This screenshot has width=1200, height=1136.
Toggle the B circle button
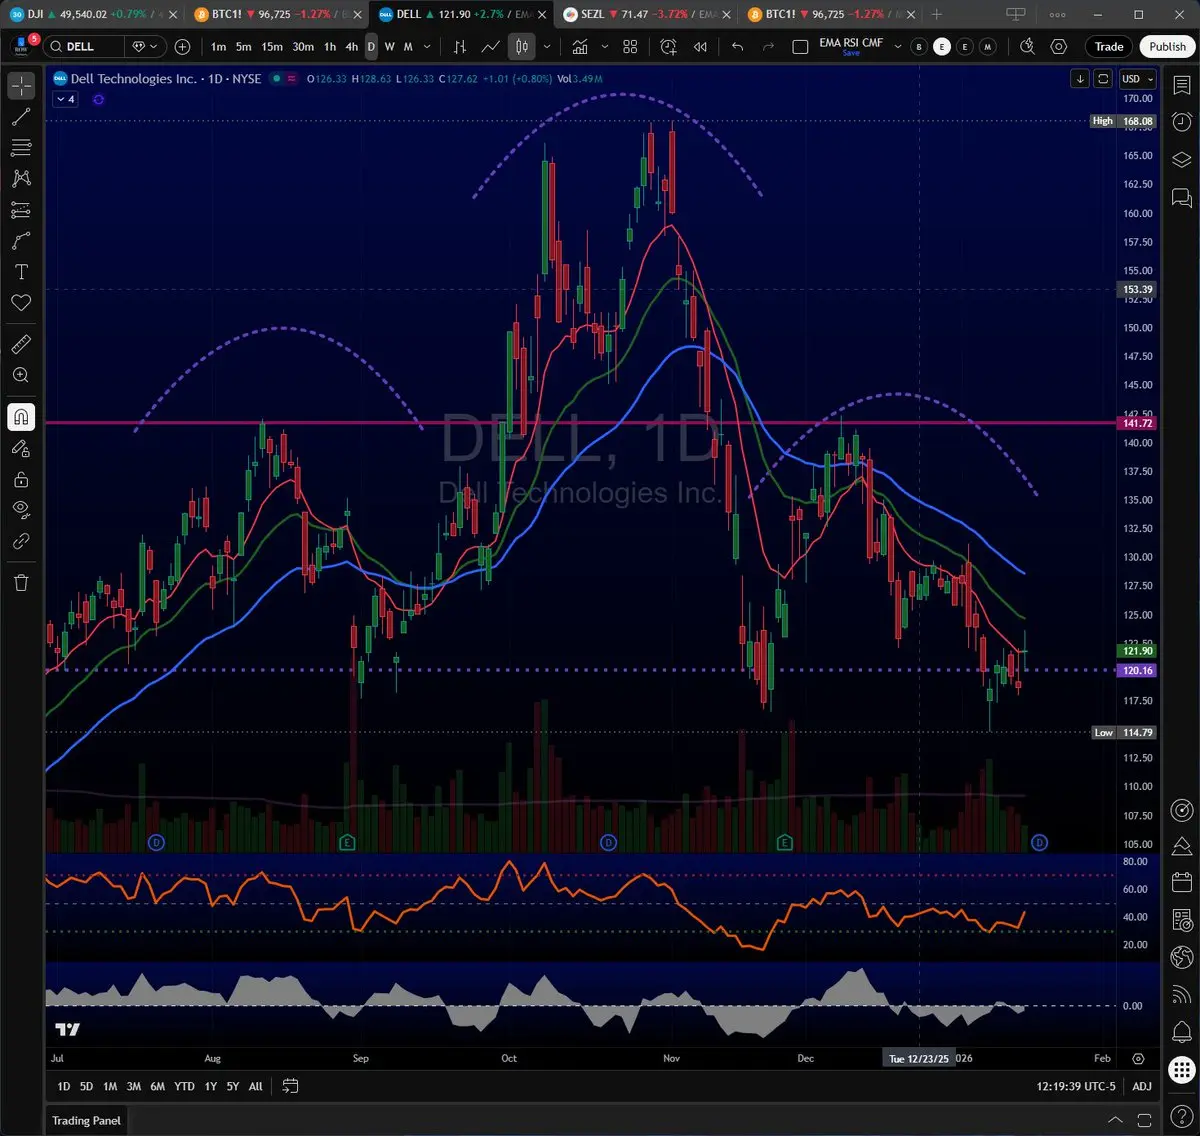[919, 47]
